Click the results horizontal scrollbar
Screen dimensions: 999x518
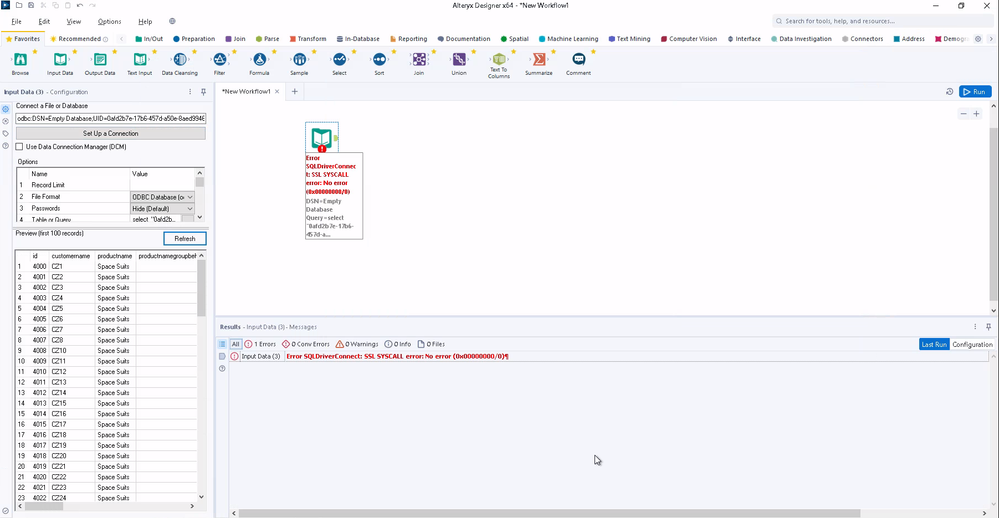[x=550, y=513]
